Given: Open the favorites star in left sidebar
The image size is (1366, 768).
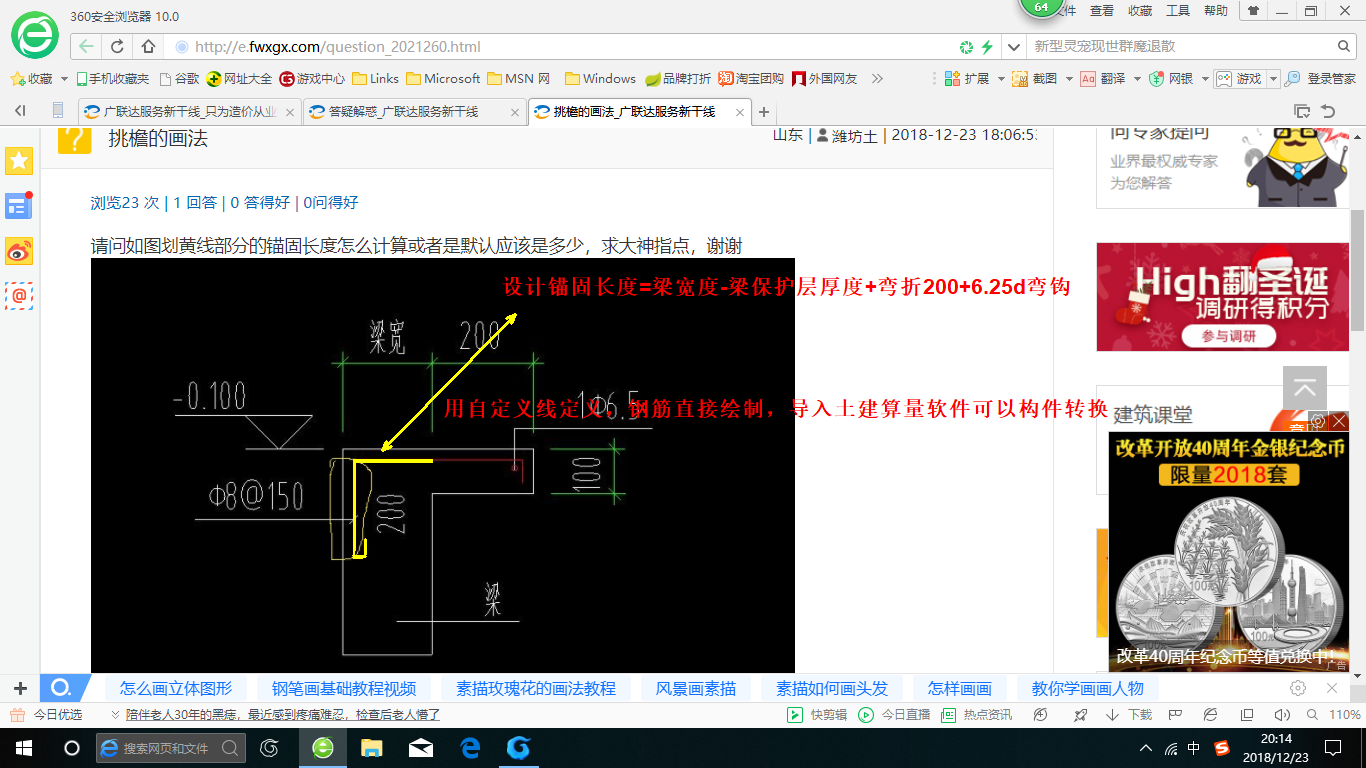Looking at the screenshot, I should click(x=19, y=160).
